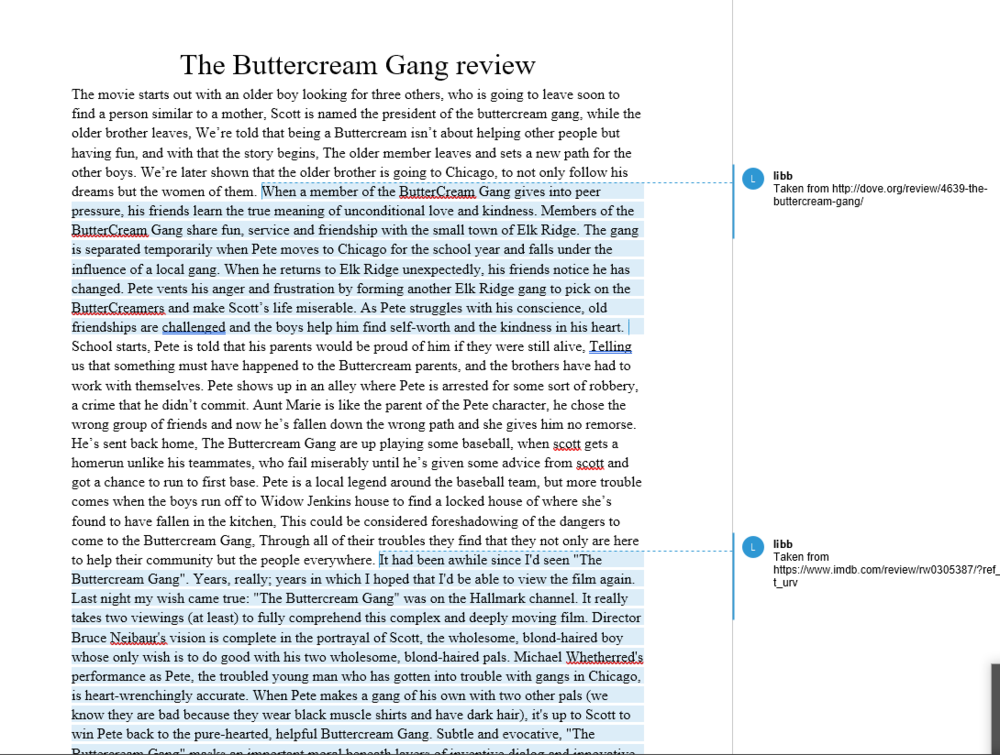Select the author name libb on second comment
Screen dimensions: 1000x755
pos(783,544)
